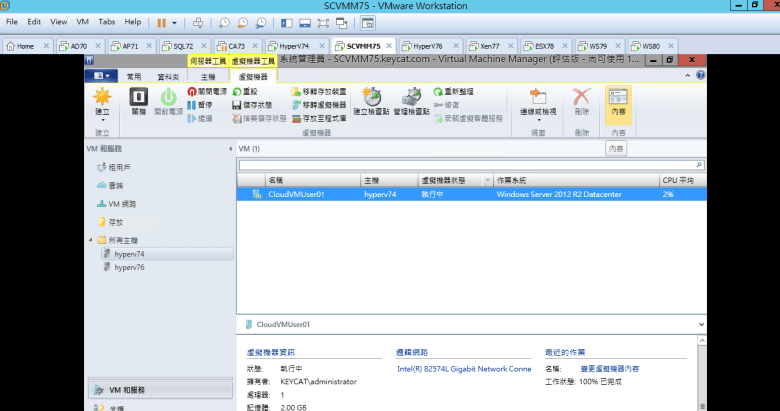The width and height of the screenshot is (780, 411).
Task: Click the 內容 (Properties) ribbon icon
Action: [x=618, y=101]
